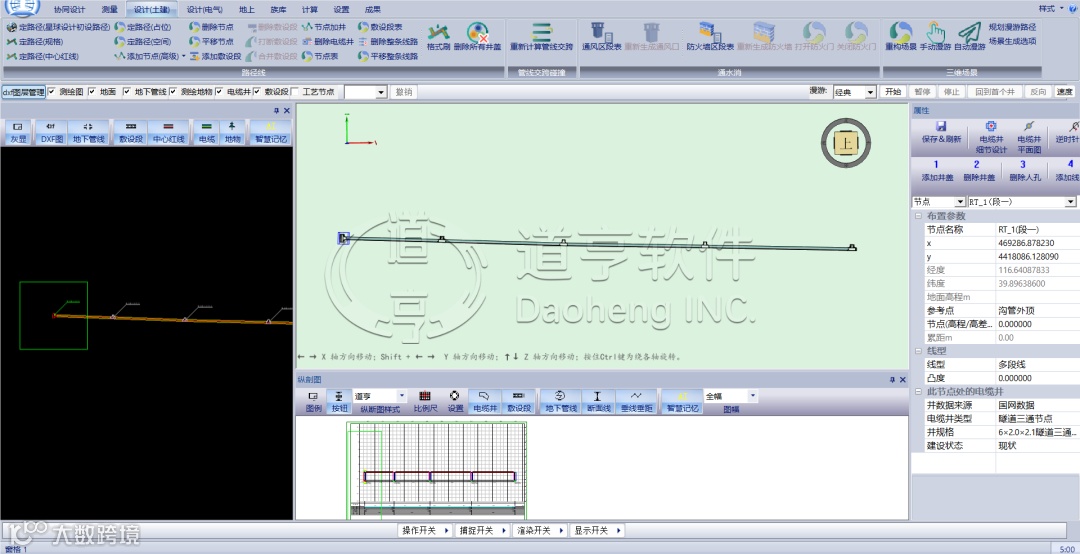Open the 操作开关 menu

[x=425, y=531]
